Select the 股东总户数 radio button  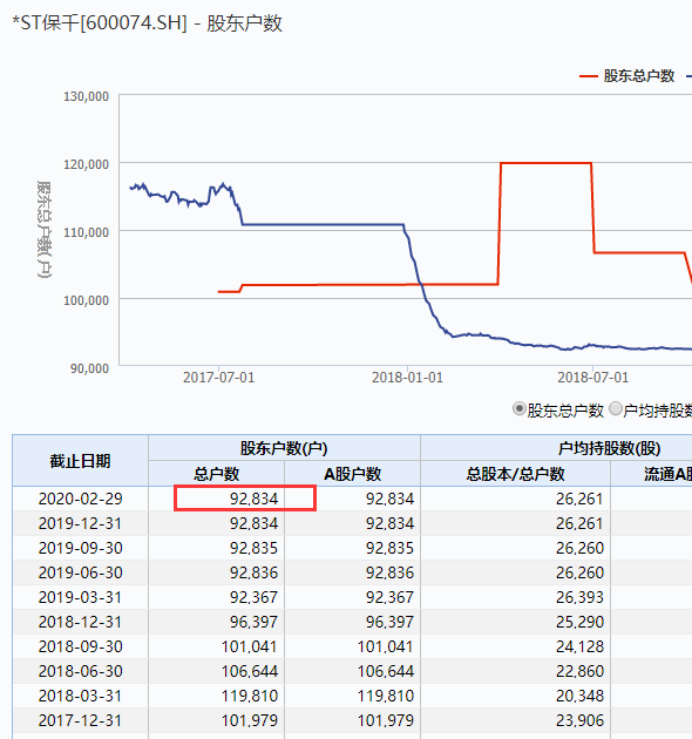tap(519, 409)
